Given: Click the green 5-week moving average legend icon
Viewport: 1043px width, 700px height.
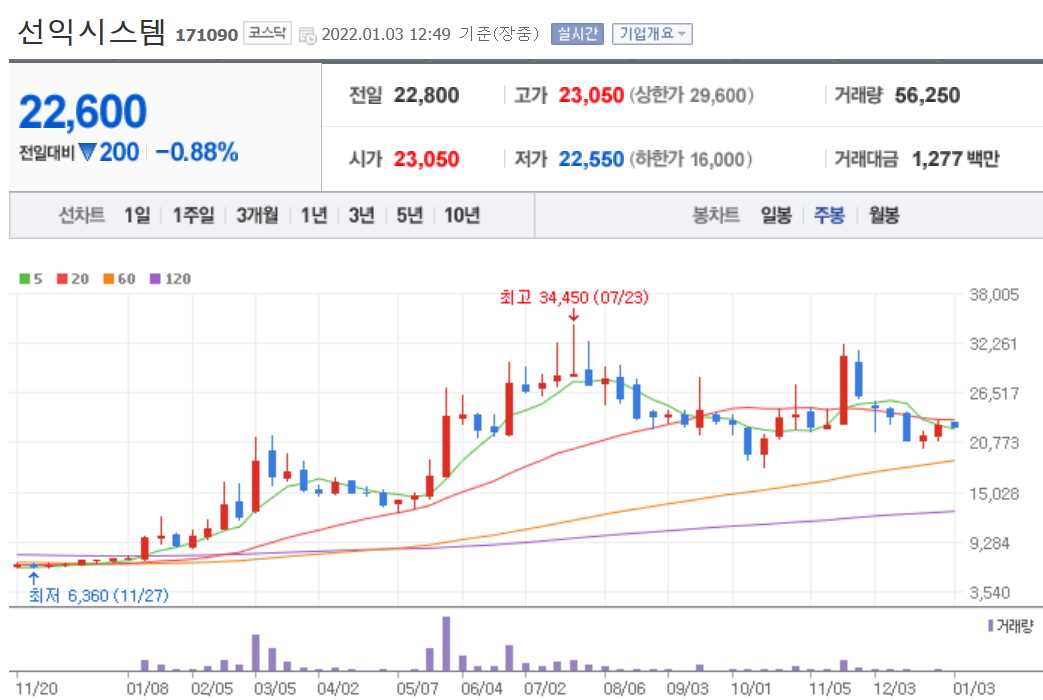Looking at the screenshot, I should click(24, 278).
